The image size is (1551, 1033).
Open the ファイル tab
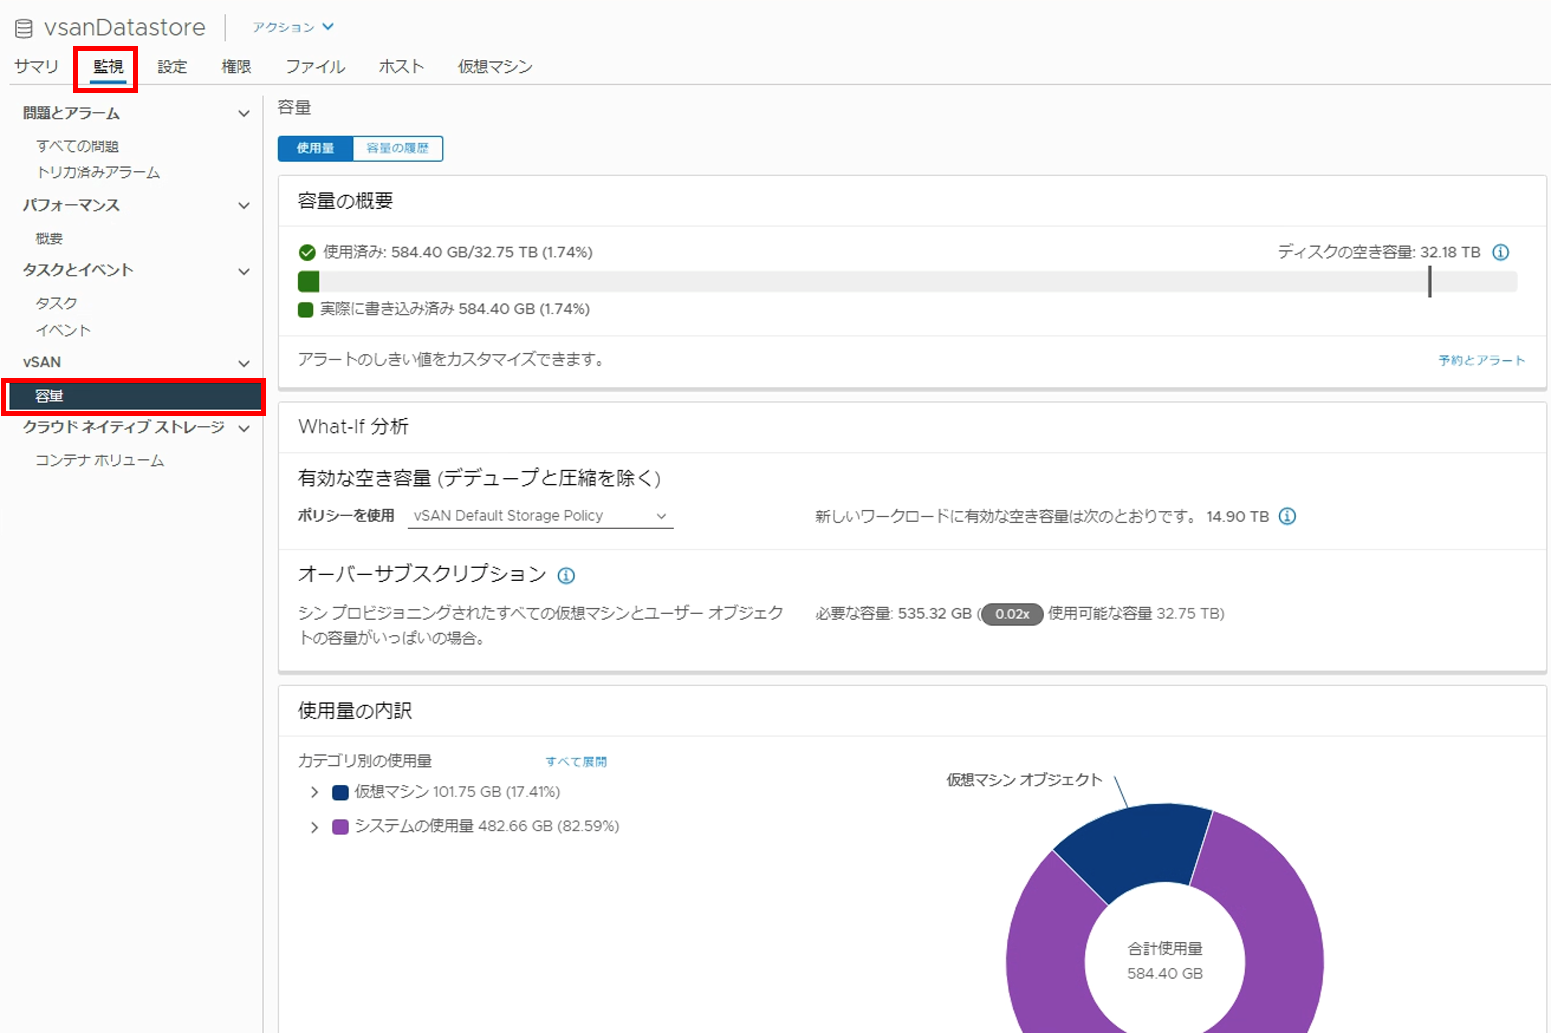[315, 67]
